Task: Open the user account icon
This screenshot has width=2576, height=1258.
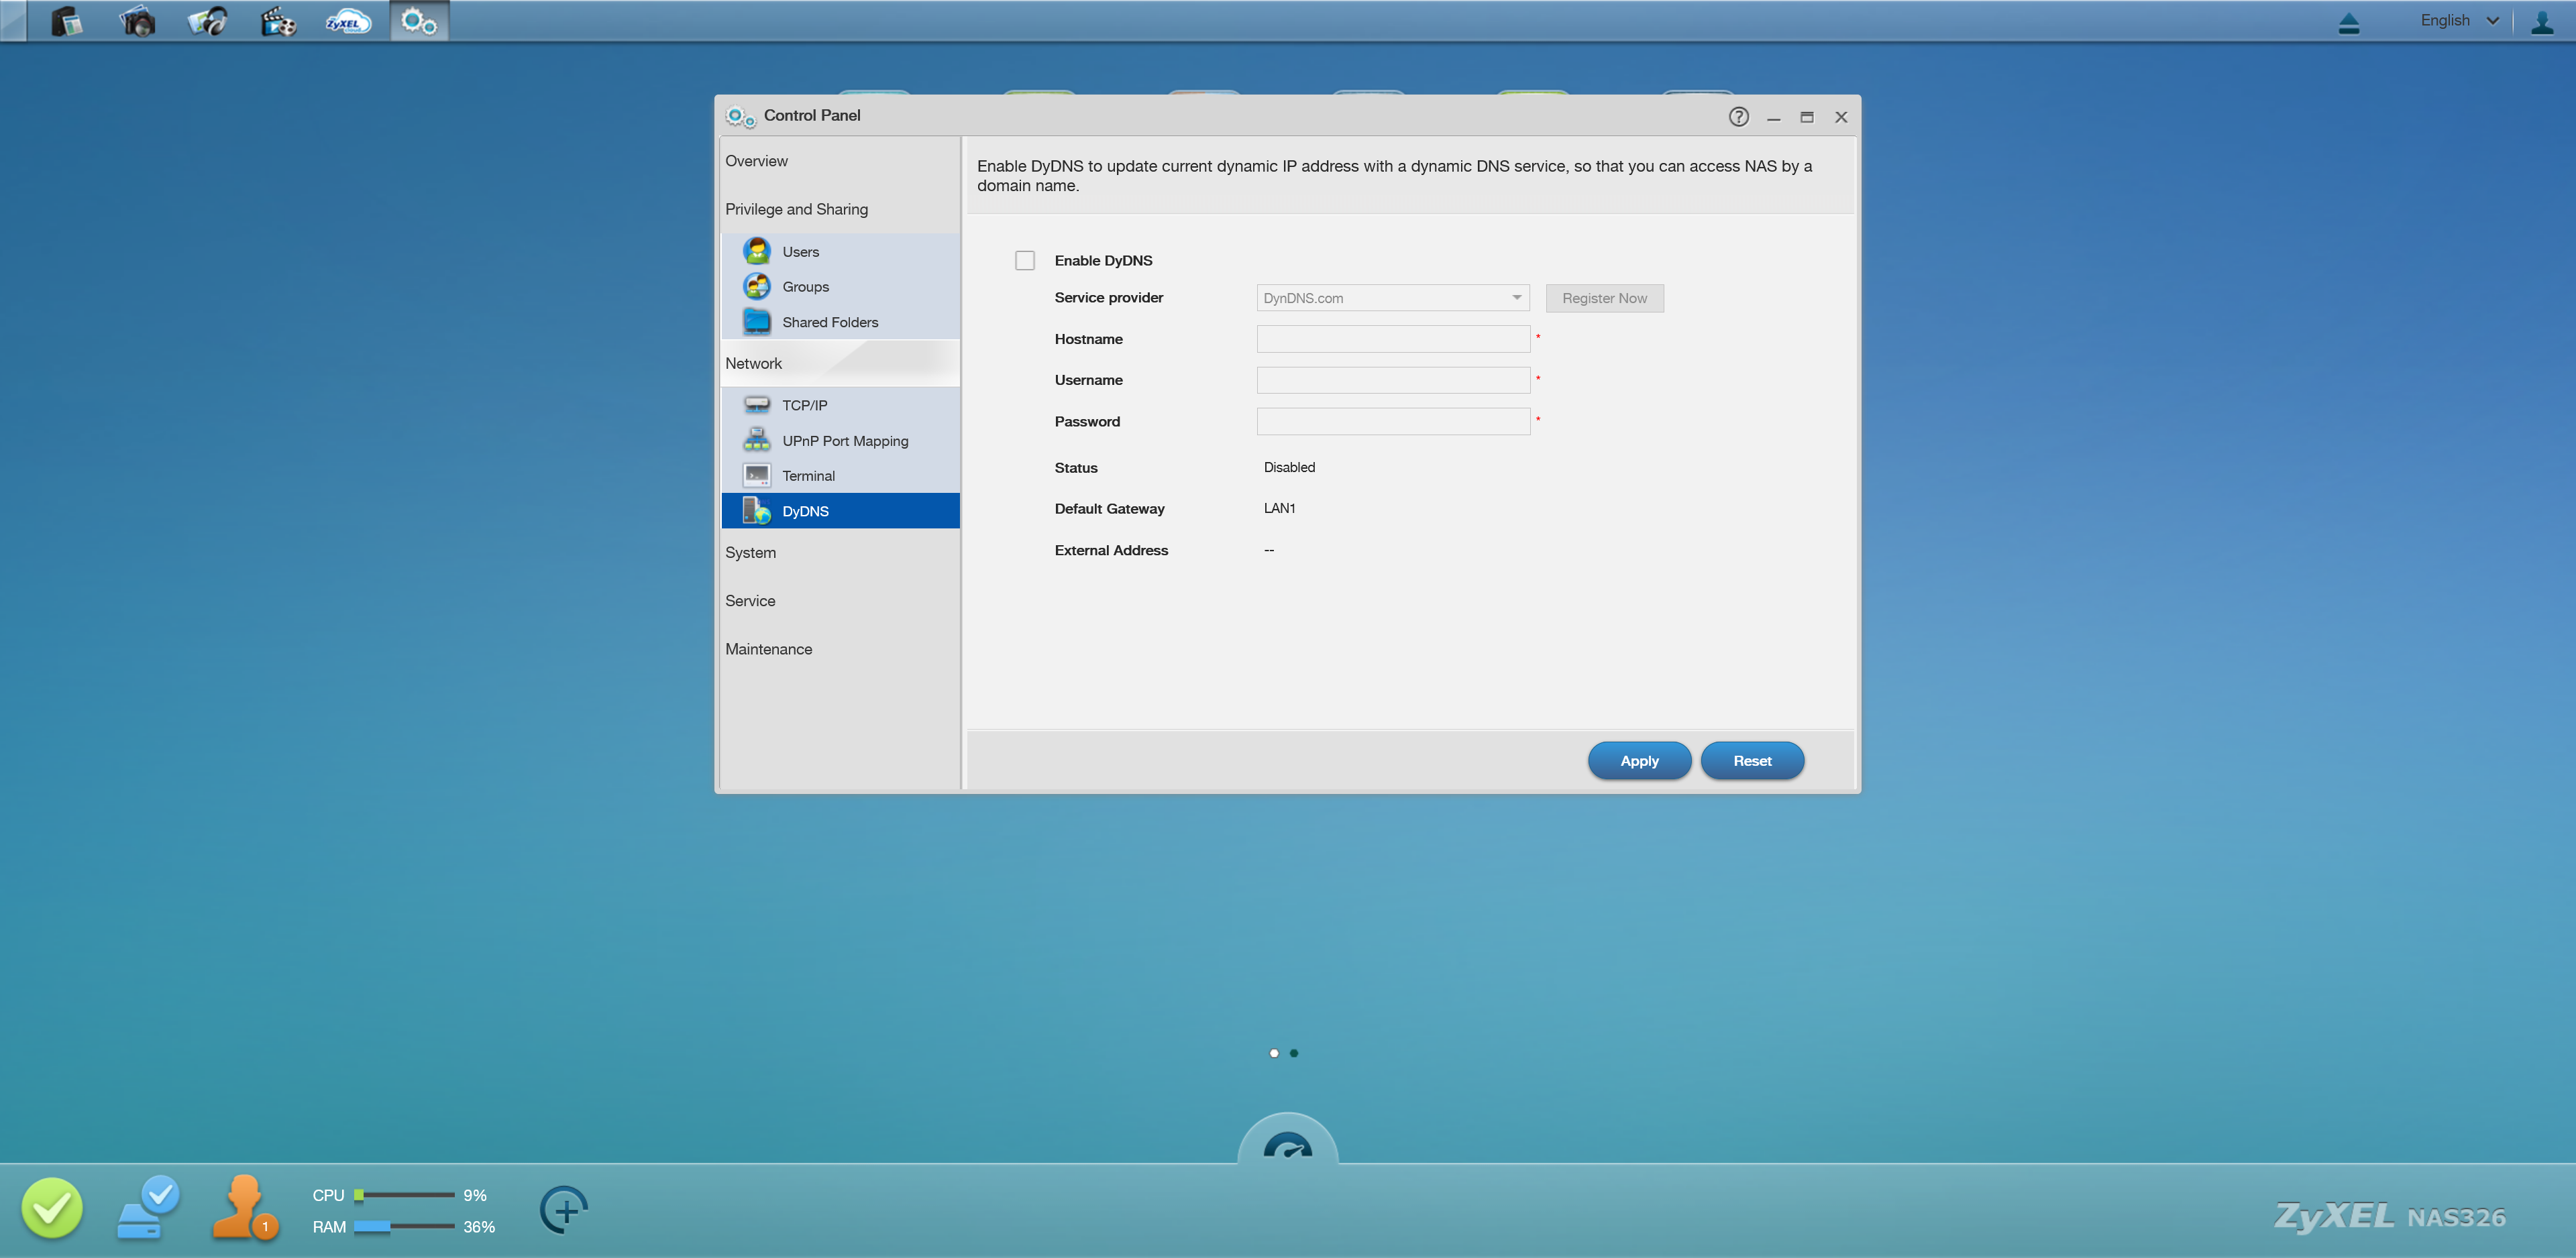Action: point(2542,21)
